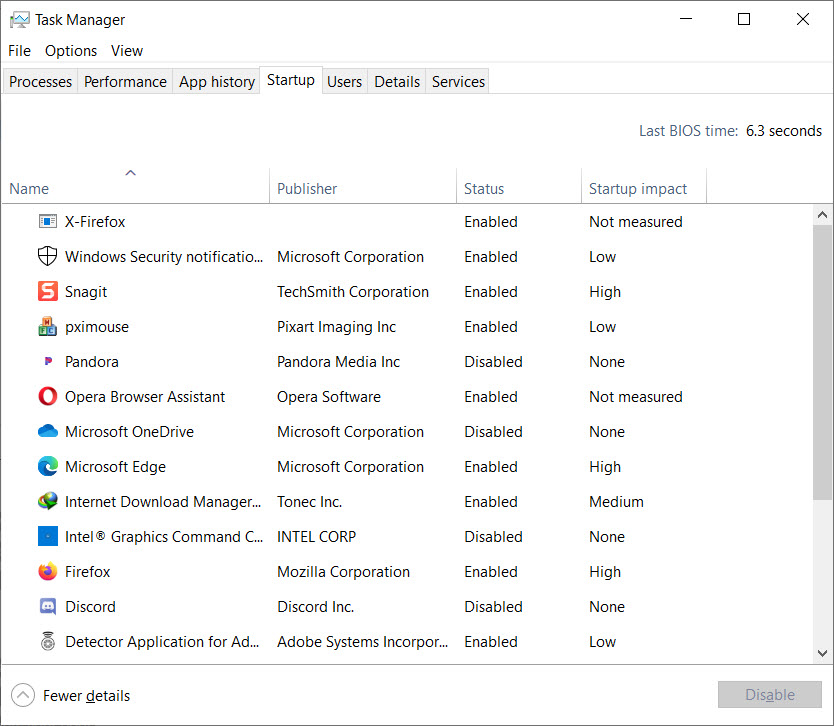Select the Discord entry name

90,607
